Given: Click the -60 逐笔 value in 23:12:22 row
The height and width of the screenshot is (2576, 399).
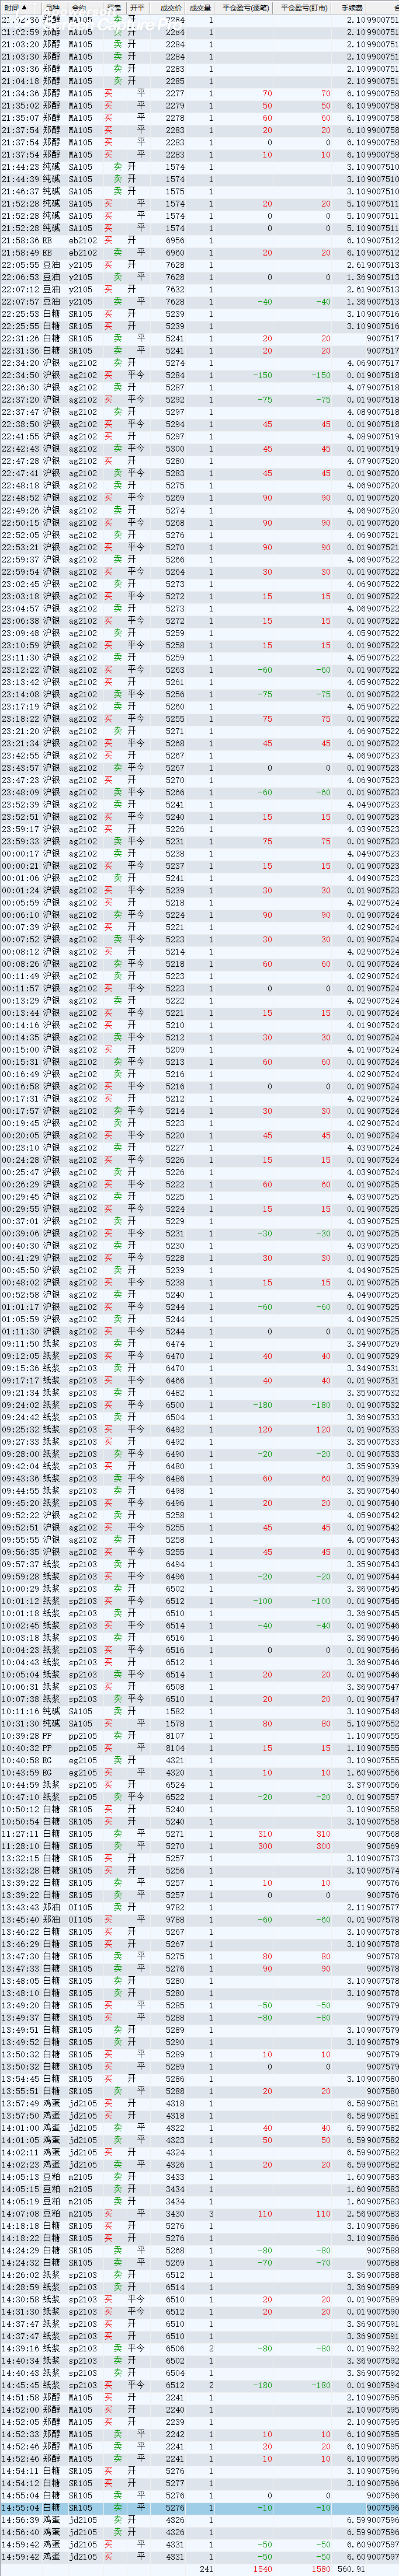Looking at the screenshot, I should [265, 670].
